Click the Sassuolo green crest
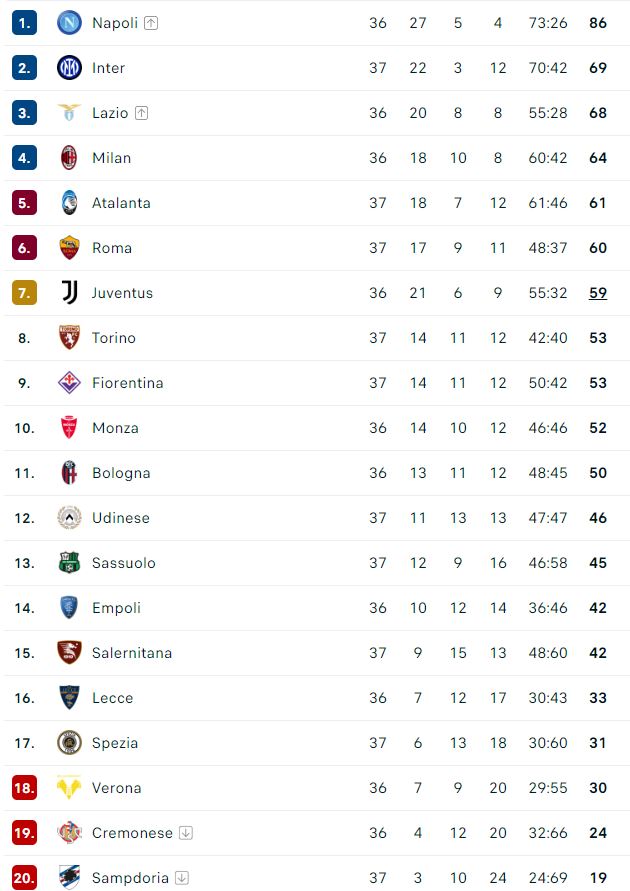This screenshot has width=630, height=891. tap(69, 563)
